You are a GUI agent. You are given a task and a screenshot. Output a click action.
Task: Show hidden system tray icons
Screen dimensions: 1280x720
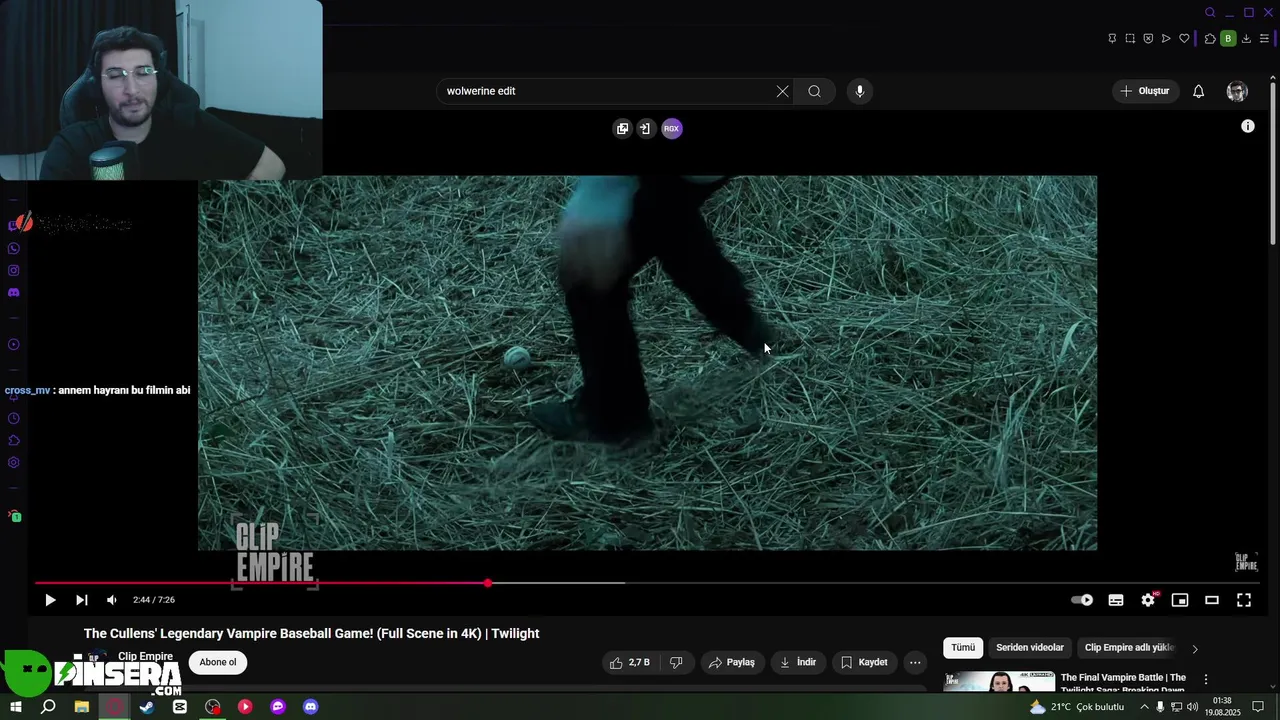(x=1144, y=707)
